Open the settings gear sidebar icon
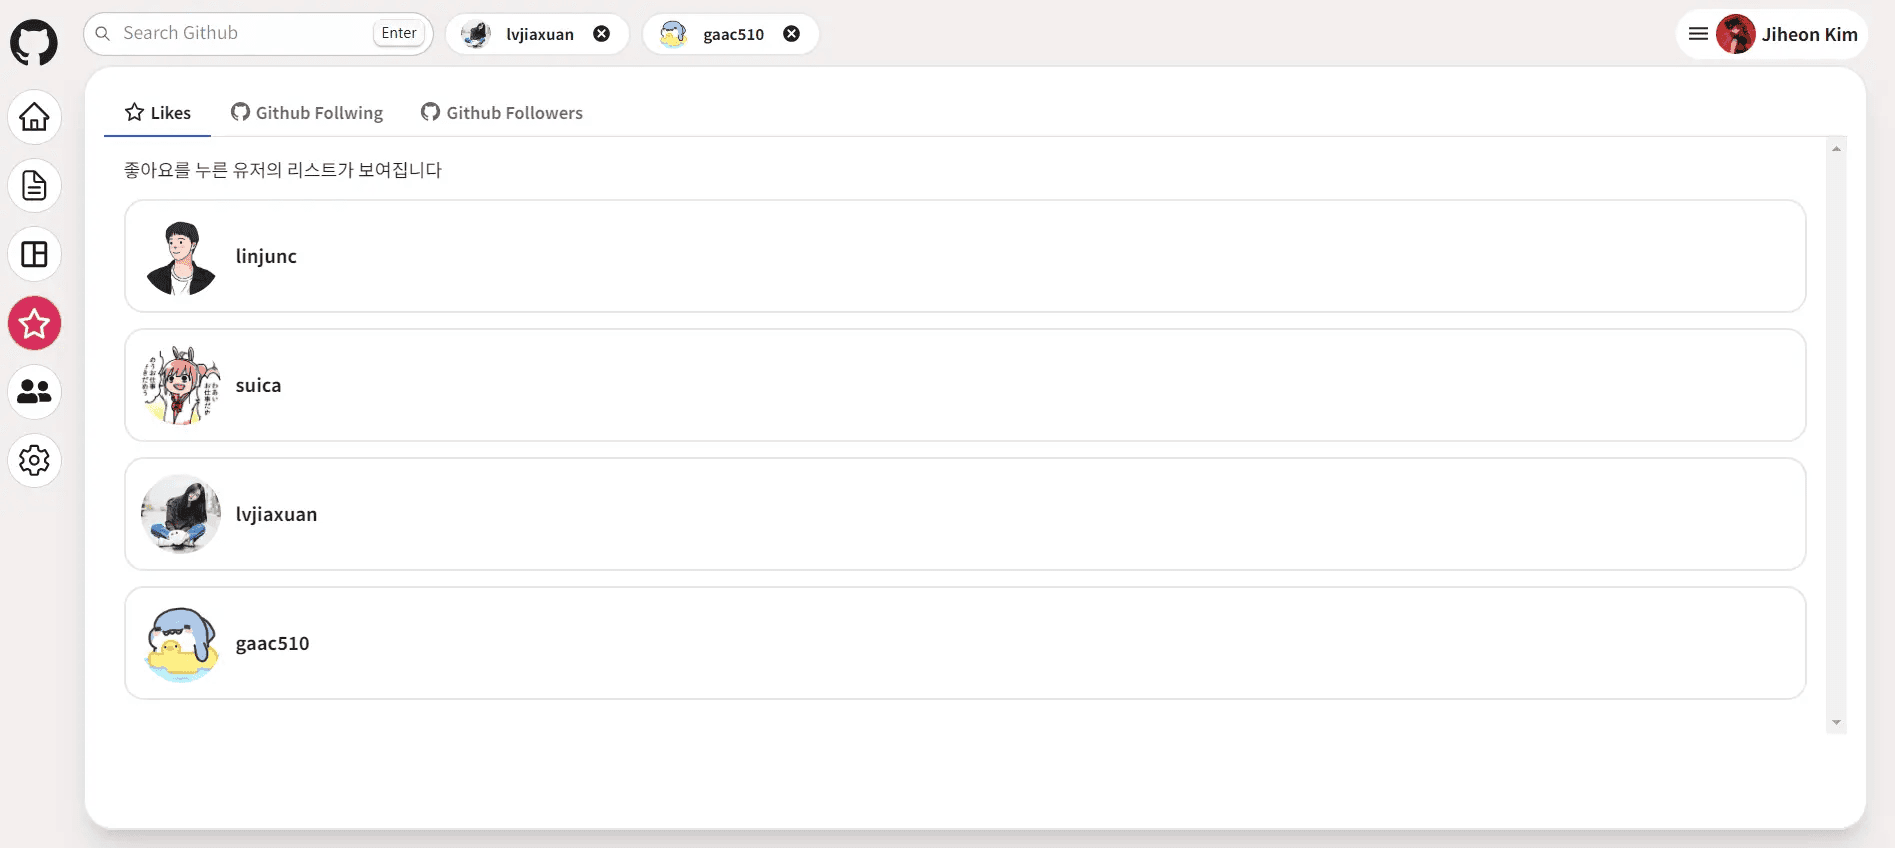Image resolution: width=1895 pixels, height=848 pixels. click(35, 460)
